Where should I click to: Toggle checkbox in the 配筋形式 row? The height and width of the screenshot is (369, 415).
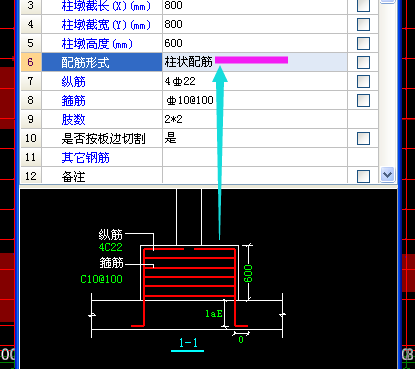click(363, 62)
